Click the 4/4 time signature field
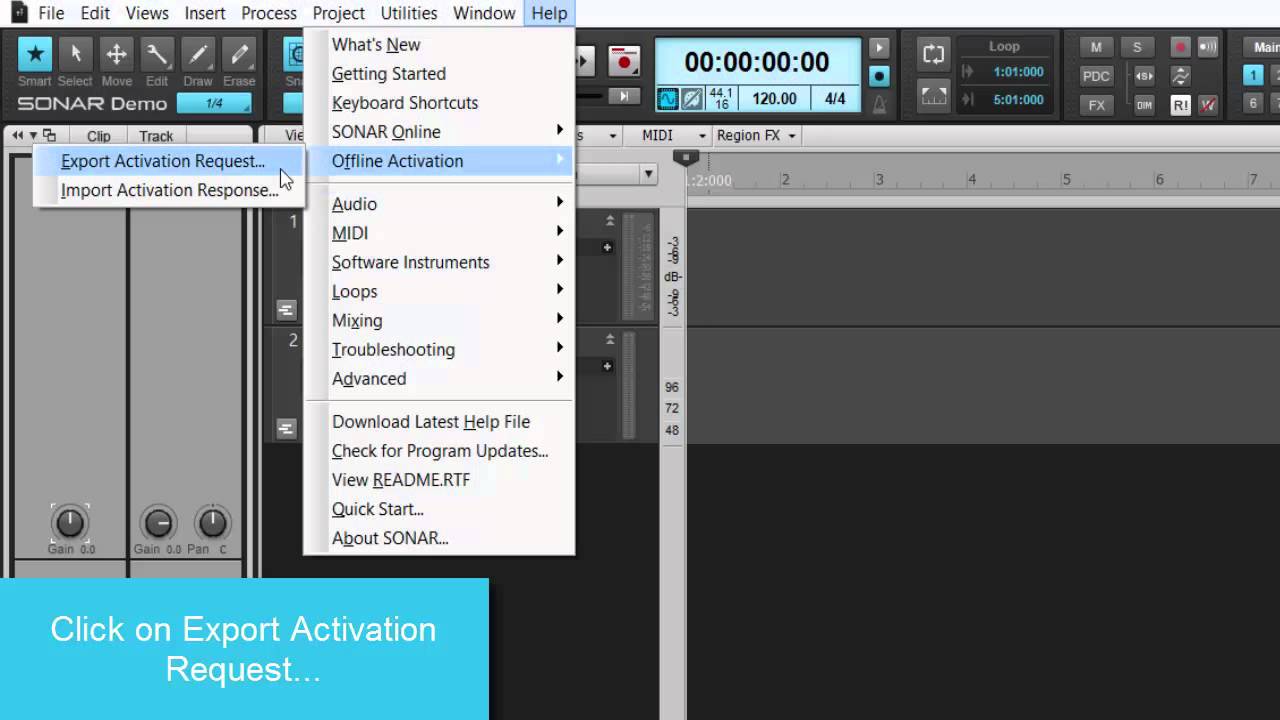The image size is (1280, 720). (x=835, y=99)
